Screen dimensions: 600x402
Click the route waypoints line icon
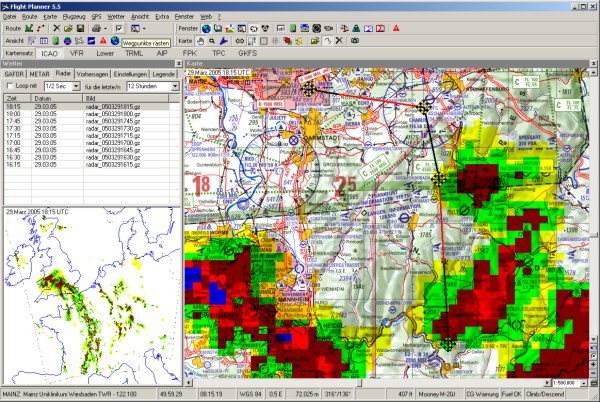tap(41, 28)
